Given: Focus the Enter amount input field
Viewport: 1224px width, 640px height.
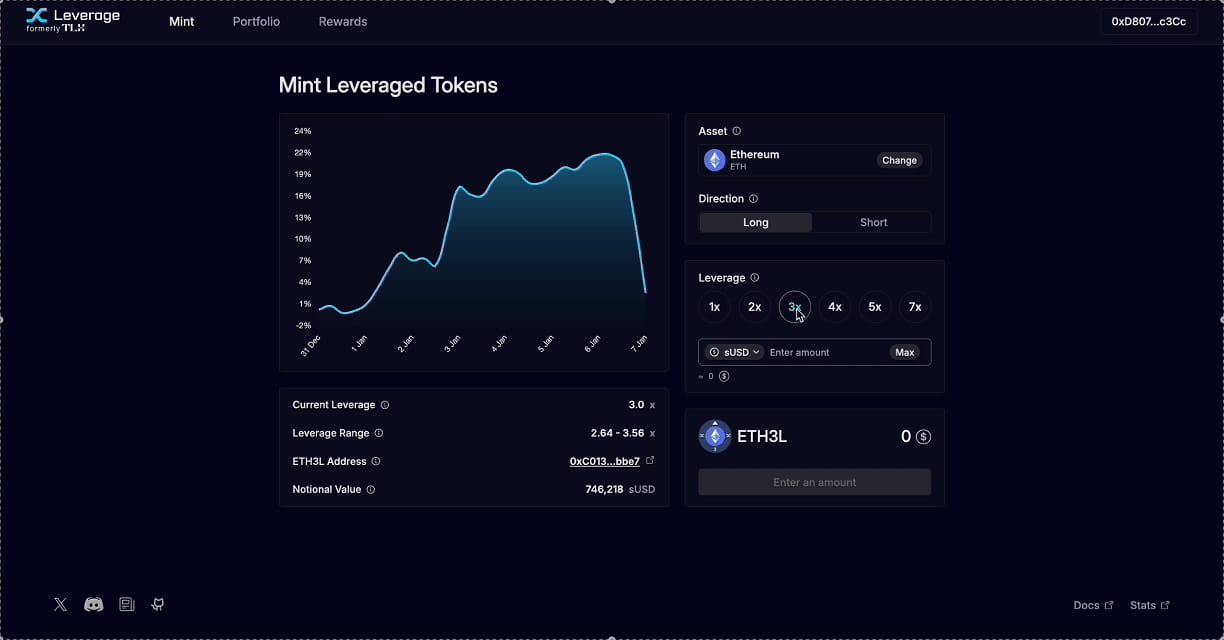Looking at the screenshot, I should click(x=825, y=352).
